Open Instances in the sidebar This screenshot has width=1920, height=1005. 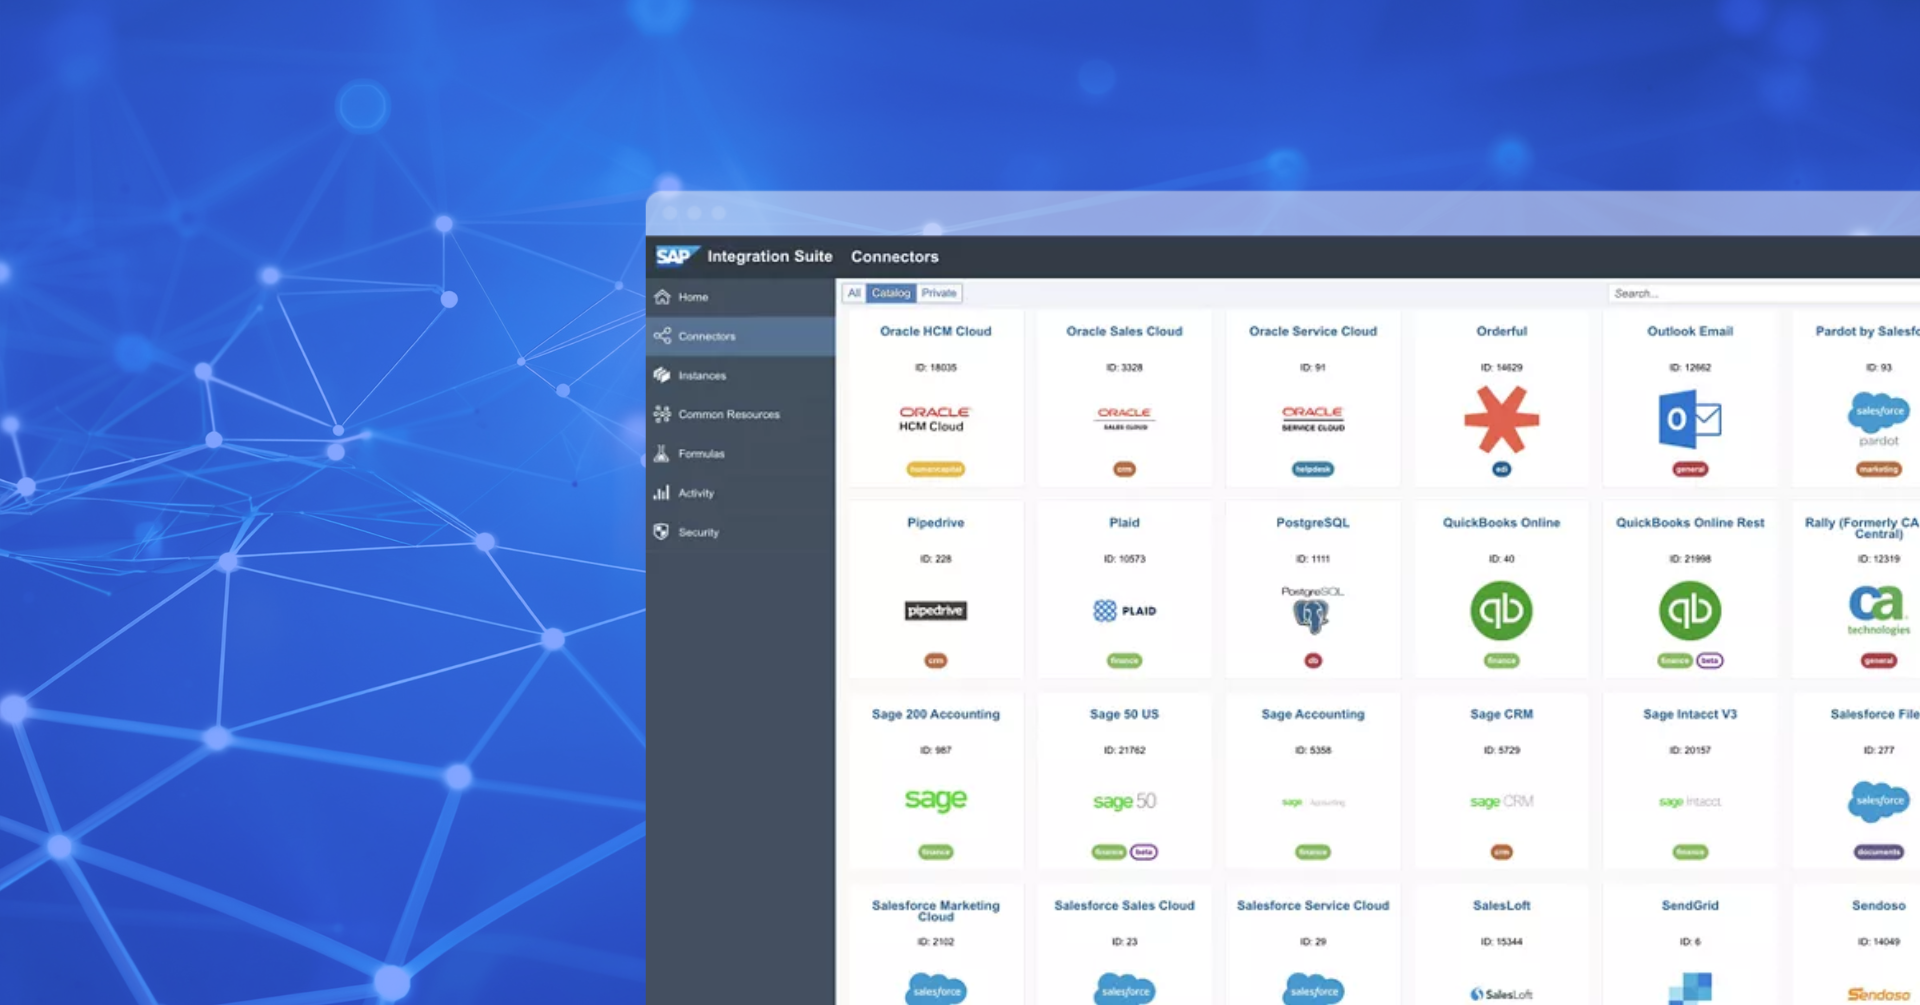coord(740,375)
